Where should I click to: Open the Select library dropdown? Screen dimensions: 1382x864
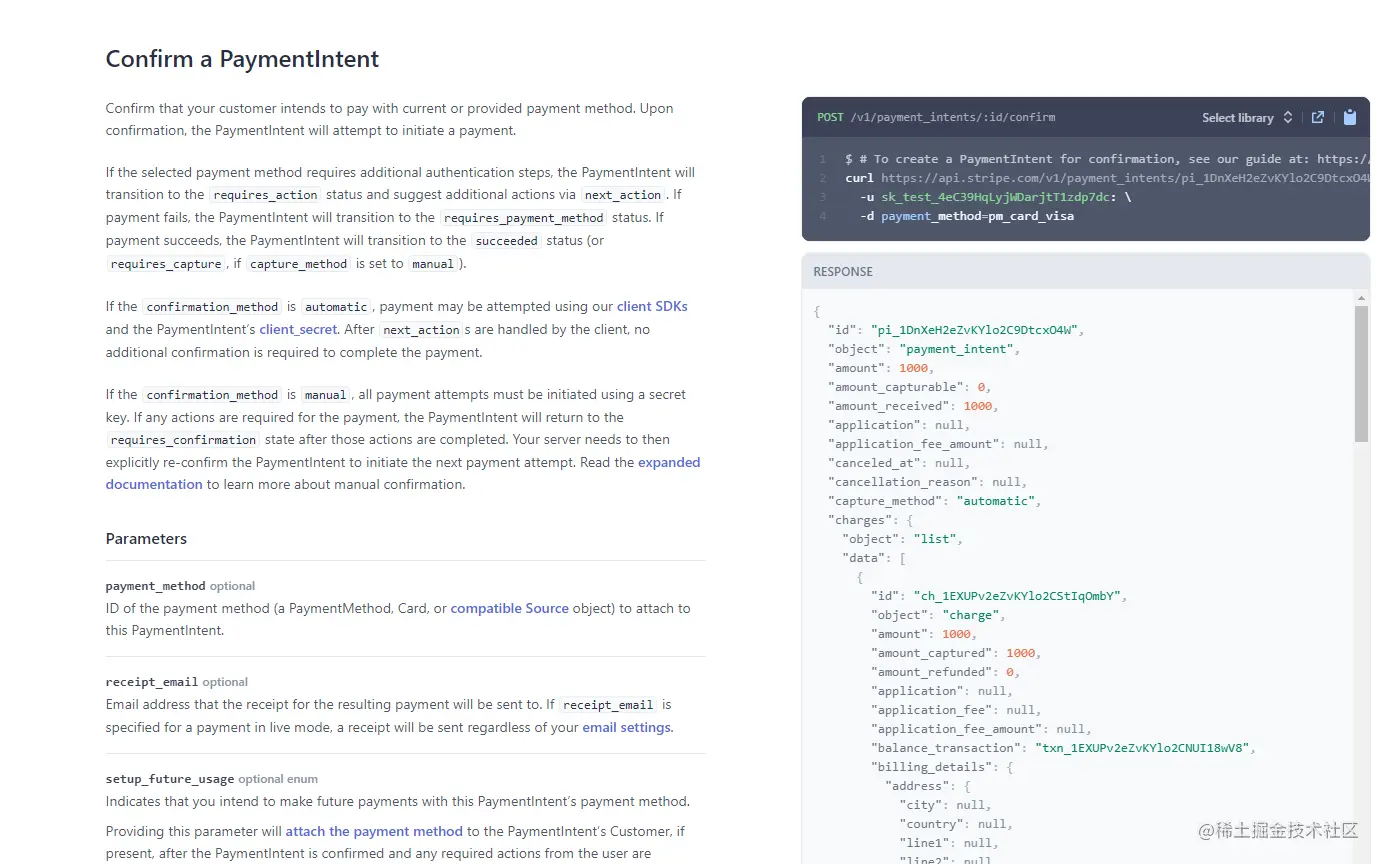(1247, 118)
